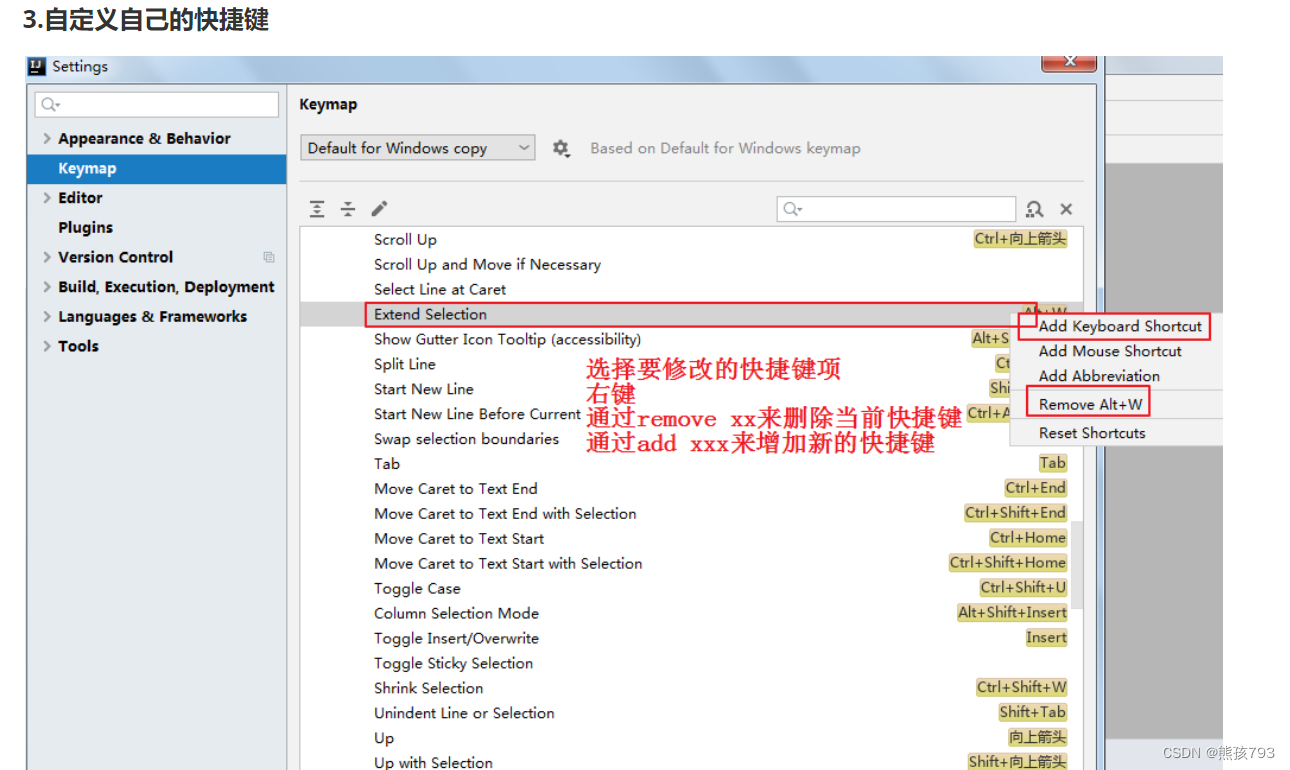Click the Collapse All icon in keymap toolbar
Image resolution: width=1290 pixels, height=770 pixels.
tap(348, 209)
